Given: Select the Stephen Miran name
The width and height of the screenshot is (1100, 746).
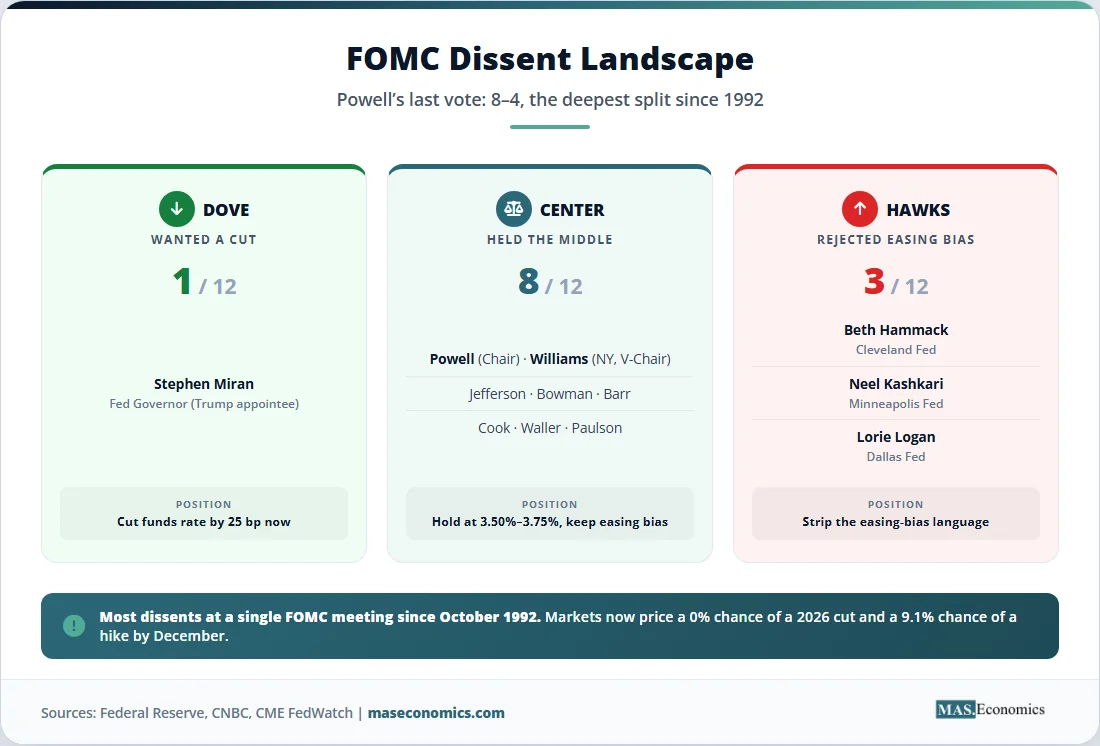Looking at the screenshot, I should pyautogui.click(x=203, y=384).
